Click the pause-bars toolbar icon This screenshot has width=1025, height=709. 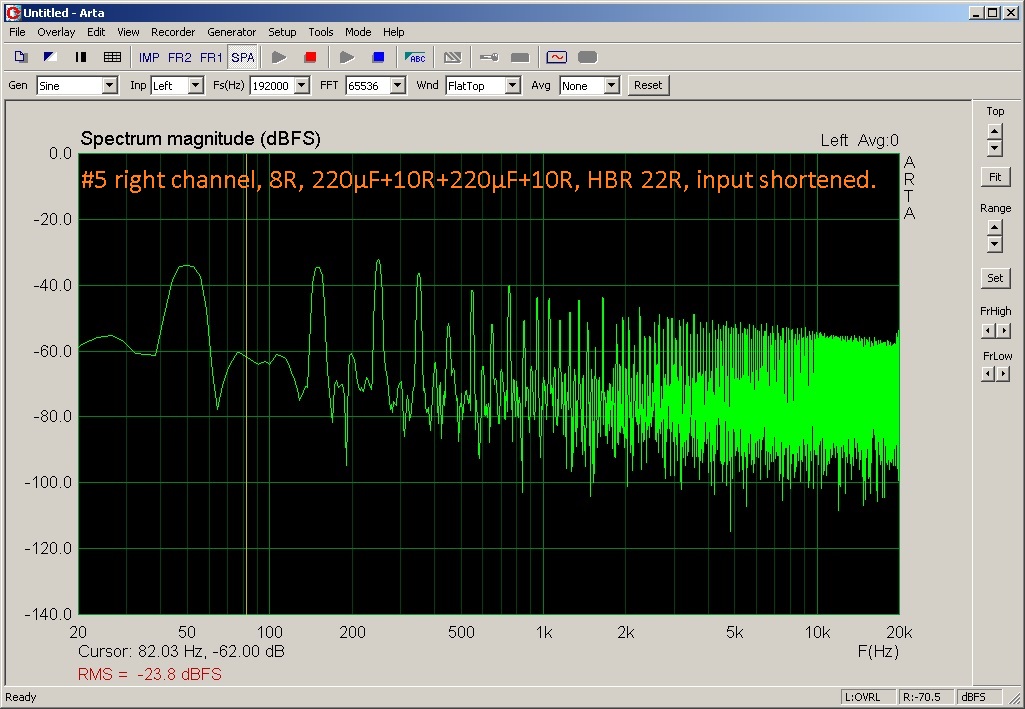point(81,57)
